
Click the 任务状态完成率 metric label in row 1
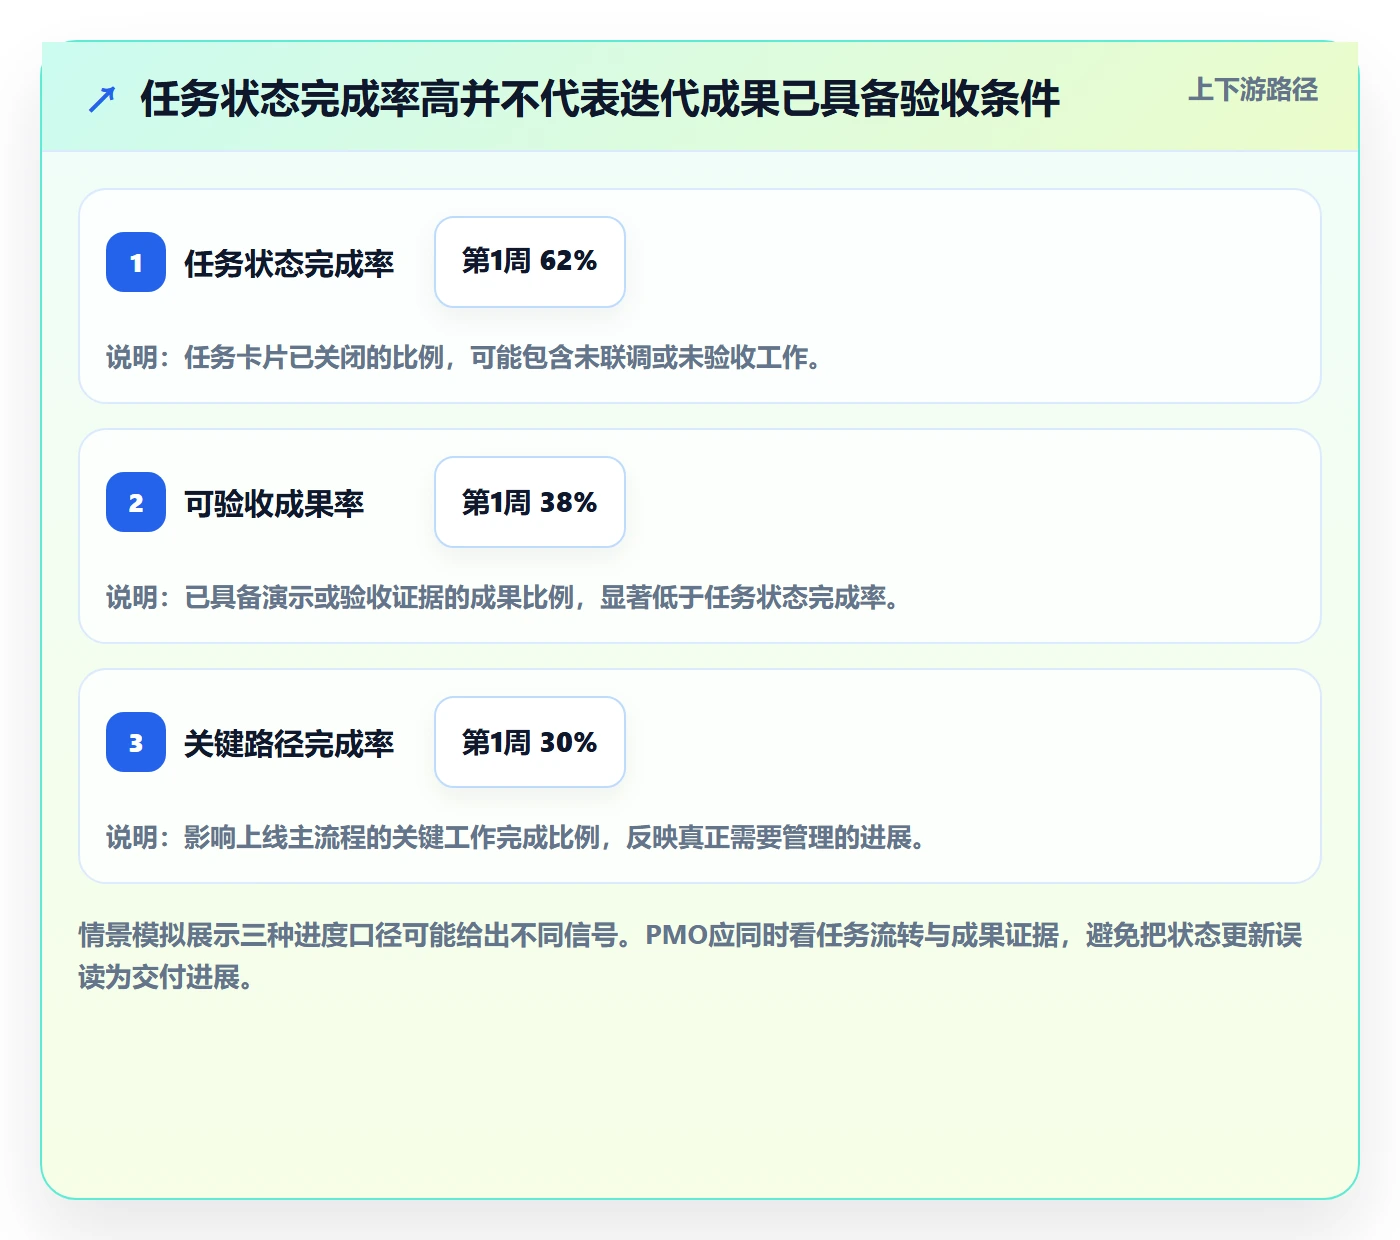tap(289, 263)
